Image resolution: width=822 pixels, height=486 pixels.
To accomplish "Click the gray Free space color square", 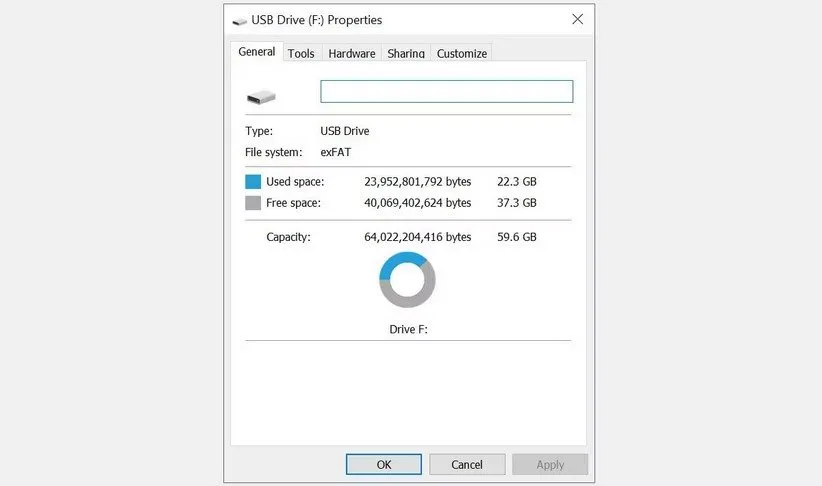I will (253, 203).
